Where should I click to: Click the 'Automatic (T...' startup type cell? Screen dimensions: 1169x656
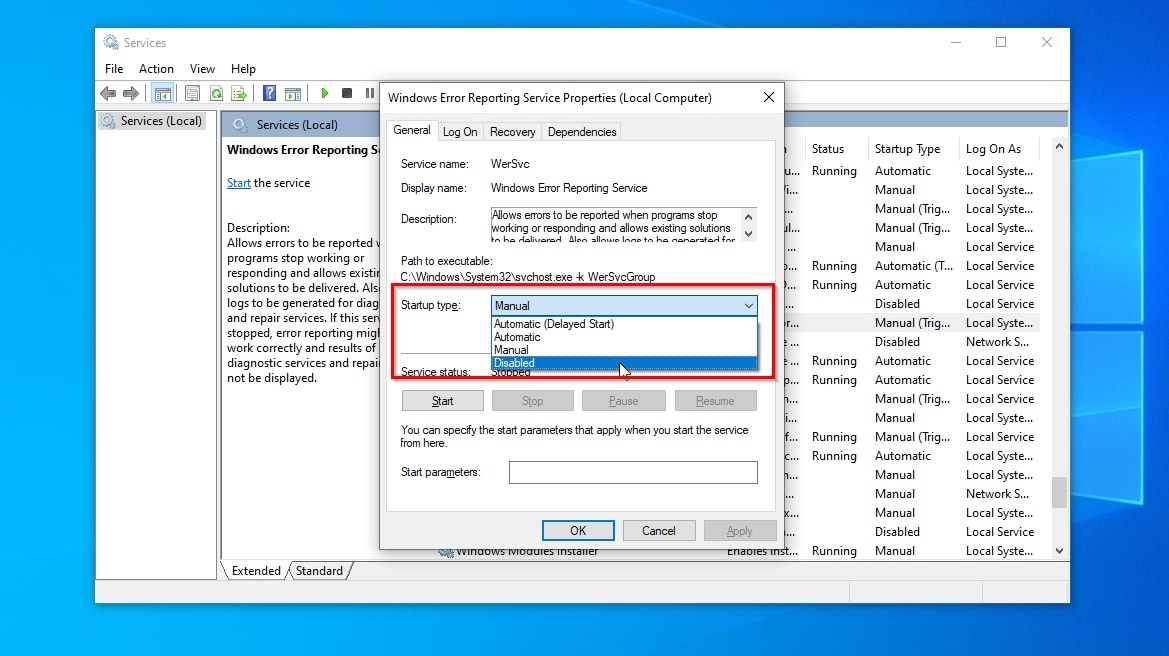coord(913,266)
